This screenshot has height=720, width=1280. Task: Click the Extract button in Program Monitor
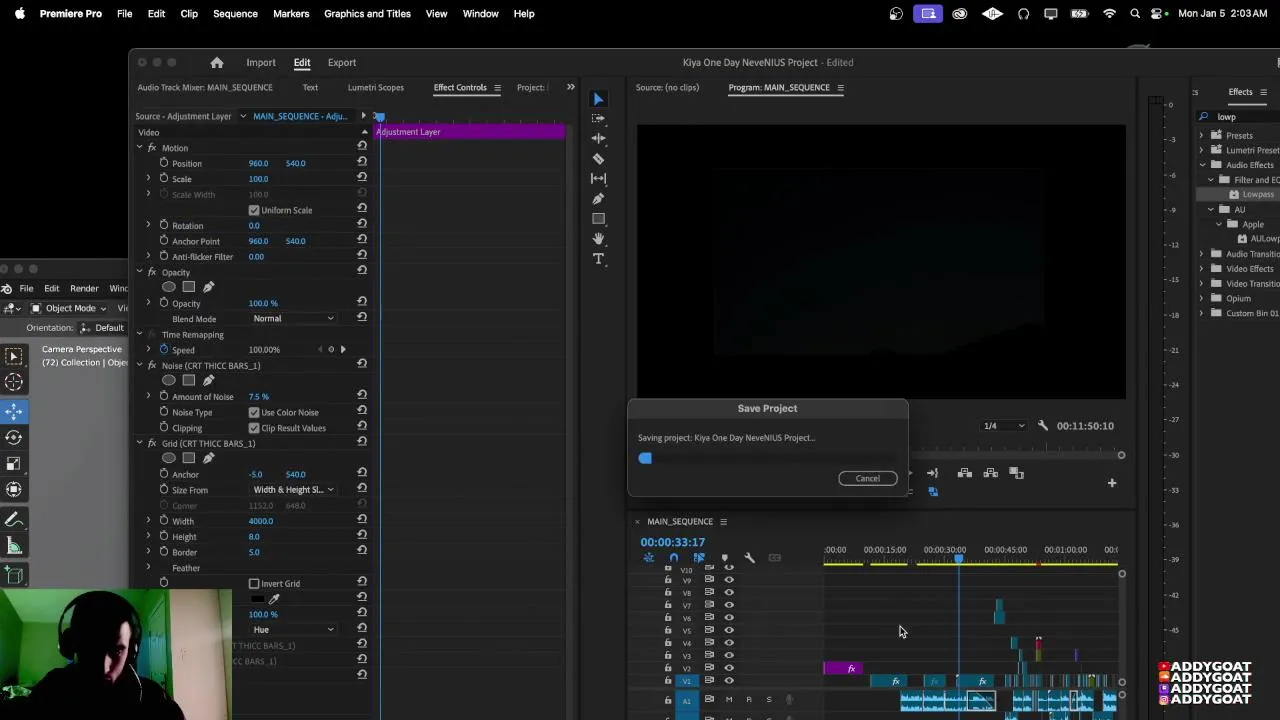coord(990,473)
